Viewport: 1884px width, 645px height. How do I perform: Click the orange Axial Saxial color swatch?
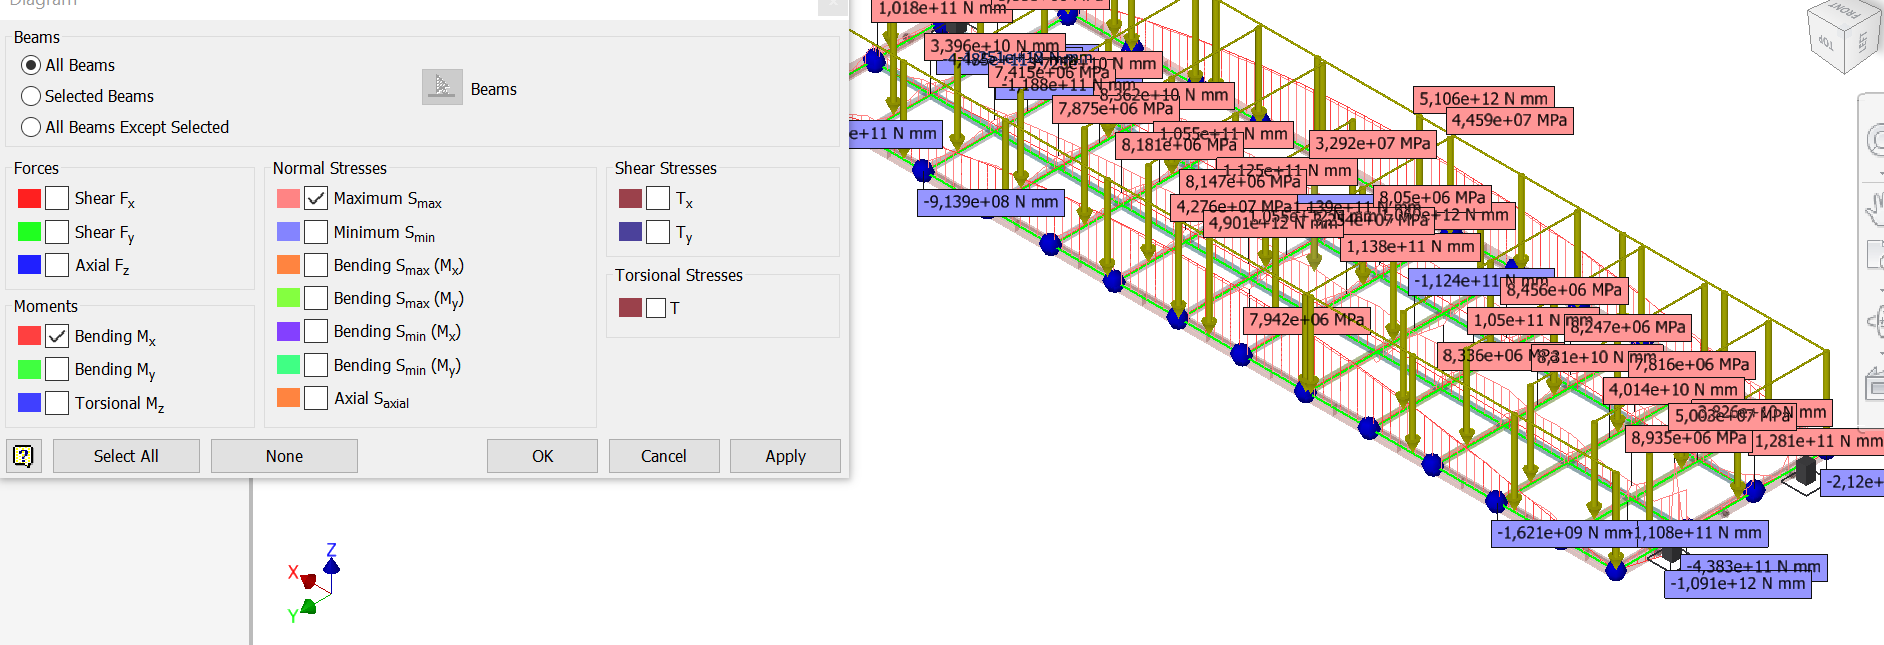(x=288, y=398)
